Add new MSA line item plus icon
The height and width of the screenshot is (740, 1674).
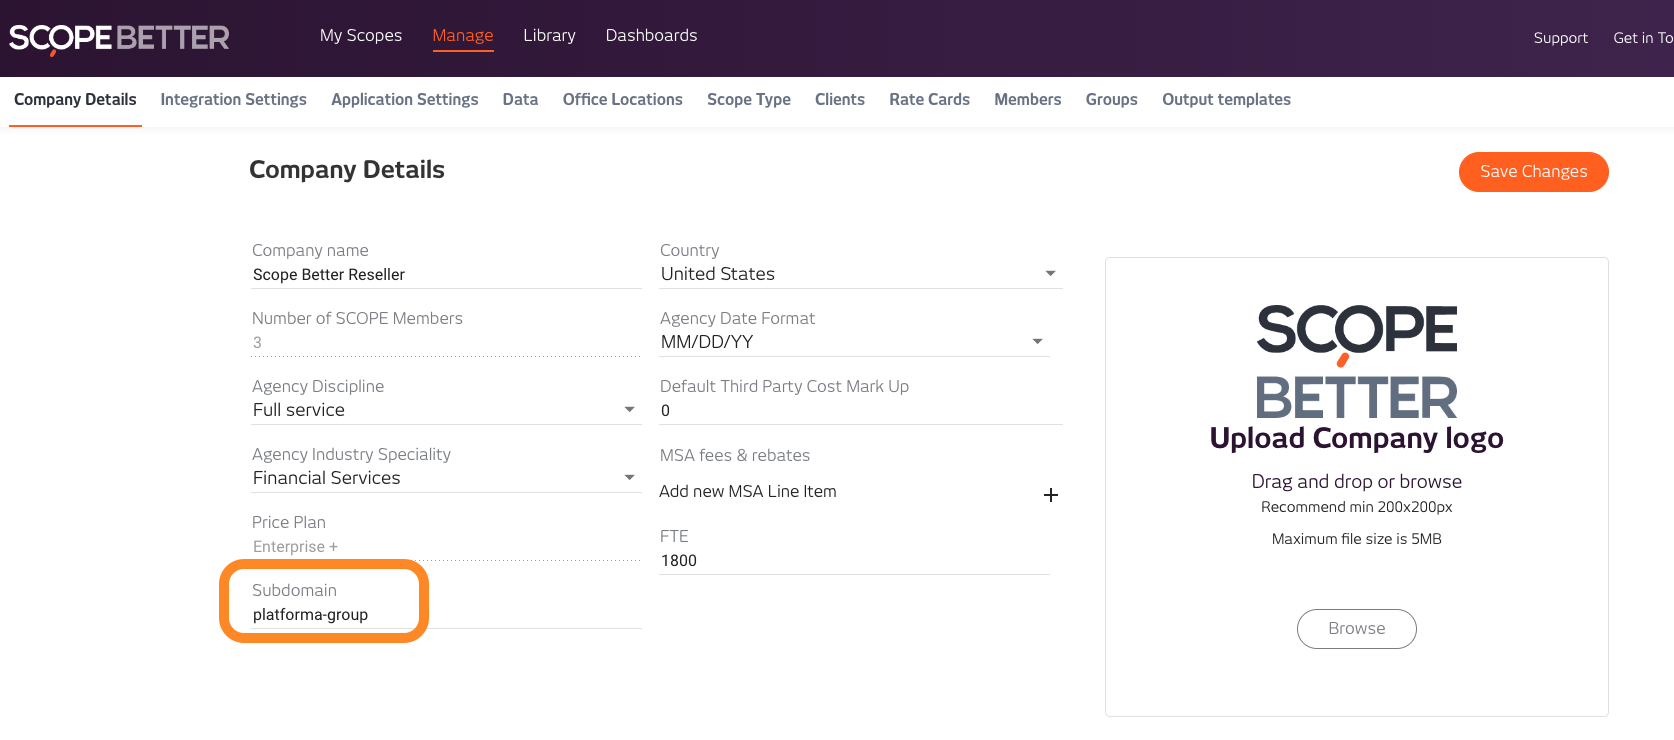pyautogui.click(x=1051, y=495)
